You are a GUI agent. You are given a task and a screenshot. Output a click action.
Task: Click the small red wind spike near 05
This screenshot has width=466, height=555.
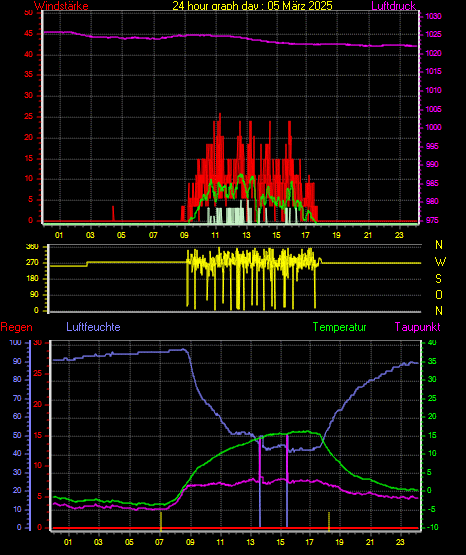point(113,213)
